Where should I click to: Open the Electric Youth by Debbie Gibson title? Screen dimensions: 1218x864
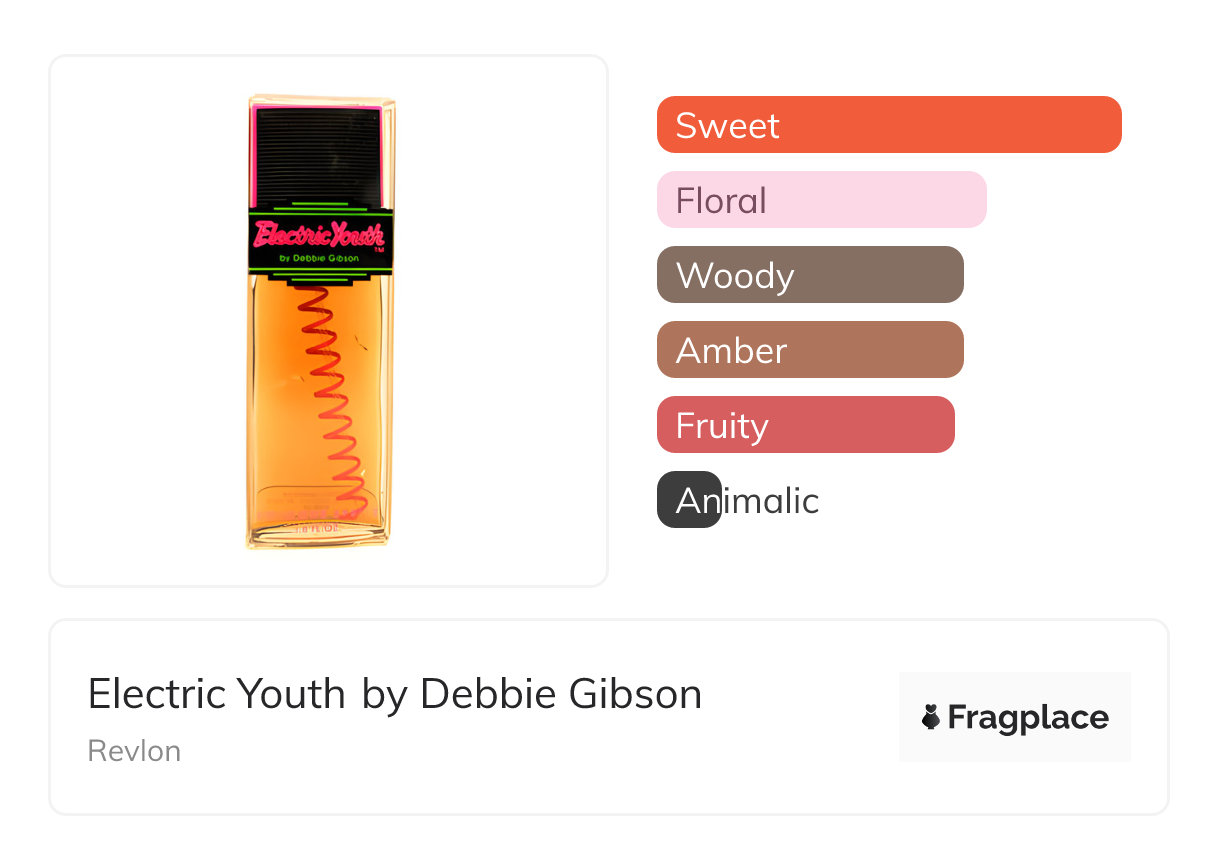394,694
